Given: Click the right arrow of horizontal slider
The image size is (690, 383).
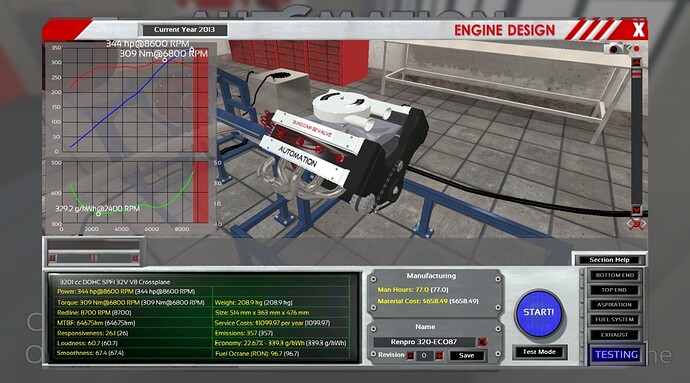Looking at the screenshot, I should (135, 258).
